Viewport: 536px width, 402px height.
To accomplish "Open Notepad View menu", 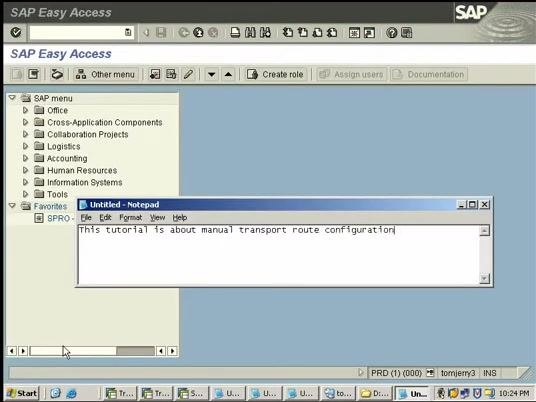I will (157, 217).
